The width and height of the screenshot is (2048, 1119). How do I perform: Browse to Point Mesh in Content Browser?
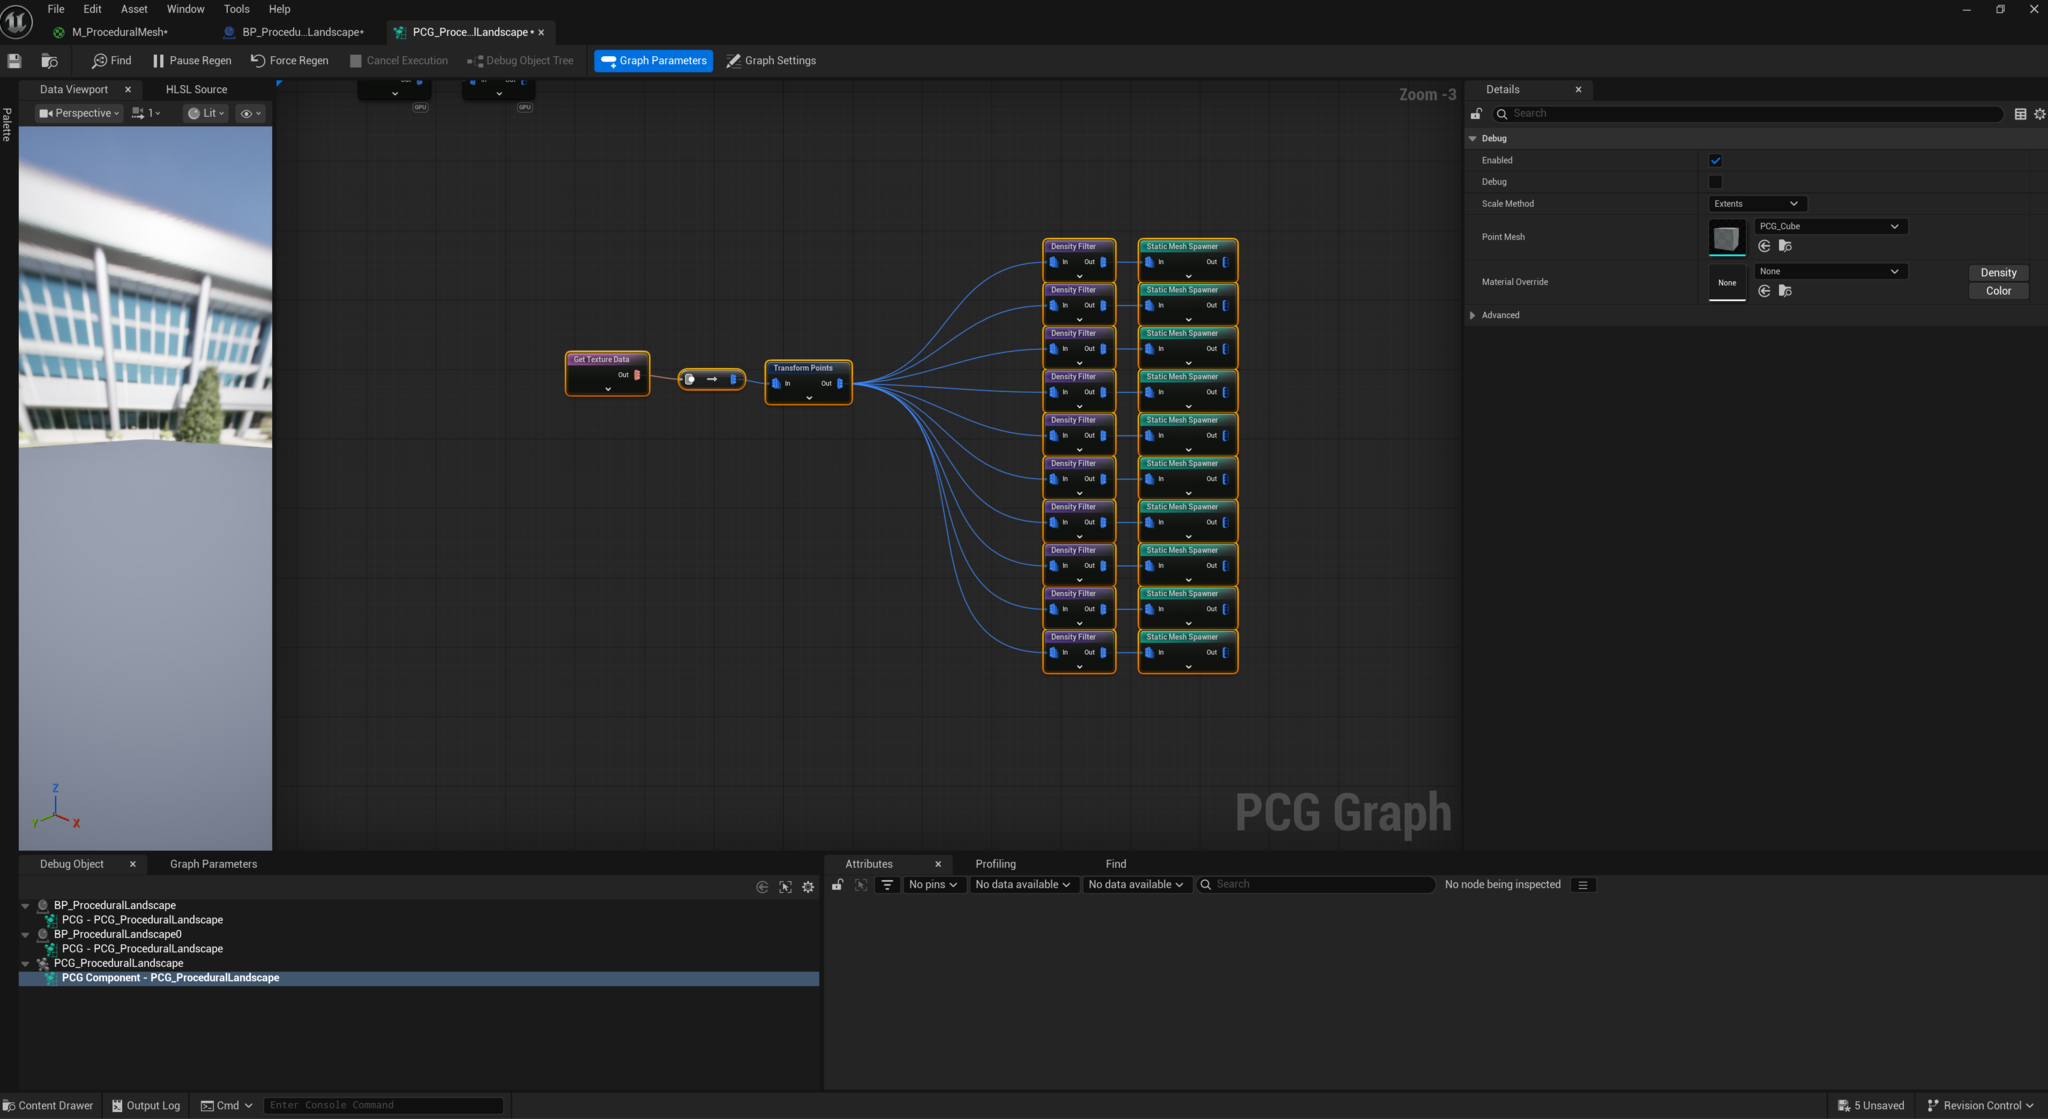[x=1785, y=246]
